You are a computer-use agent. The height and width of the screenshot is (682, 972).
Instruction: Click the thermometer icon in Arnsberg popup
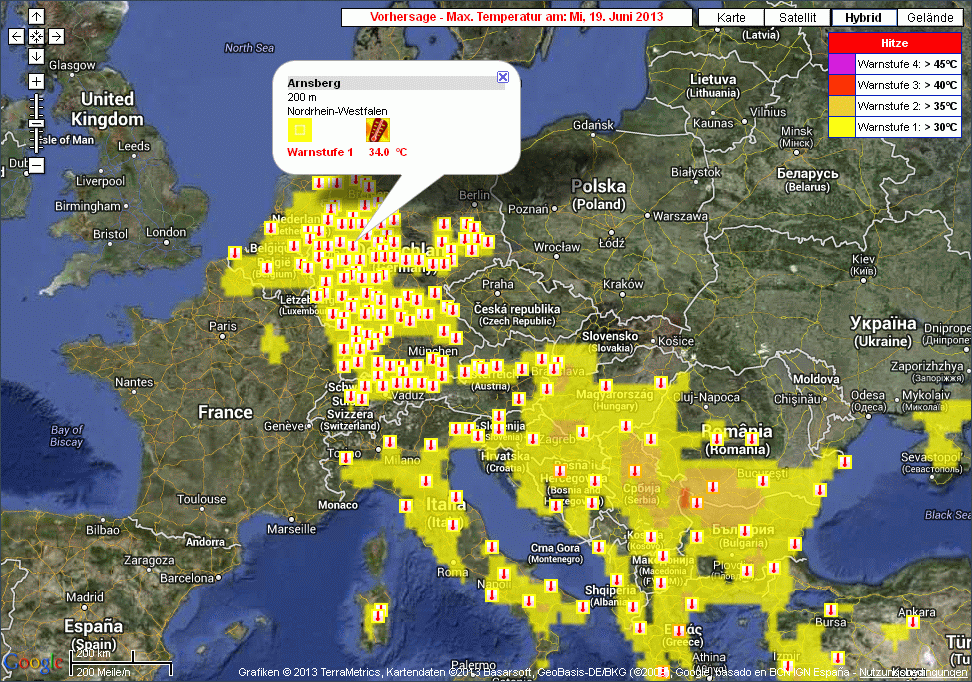[x=378, y=129]
